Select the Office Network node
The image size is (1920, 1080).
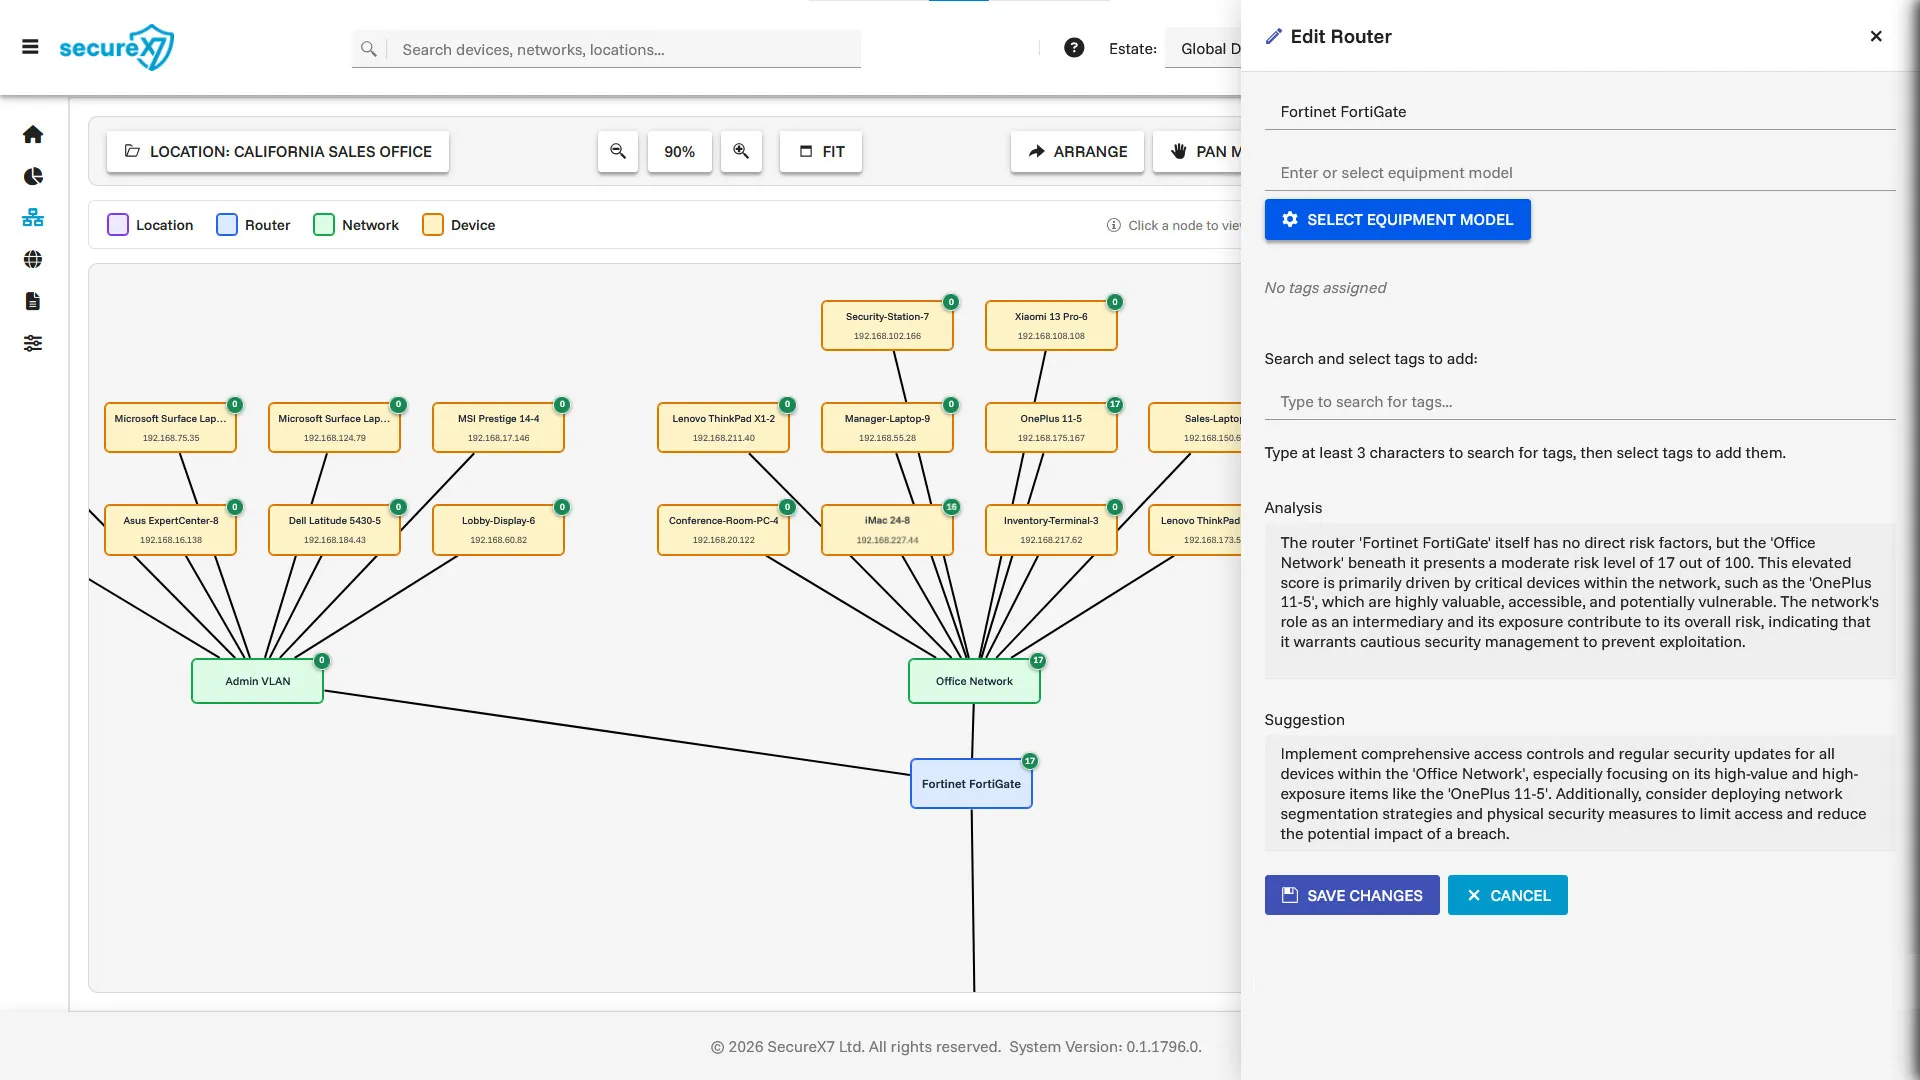pyautogui.click(x=974, y=681)
